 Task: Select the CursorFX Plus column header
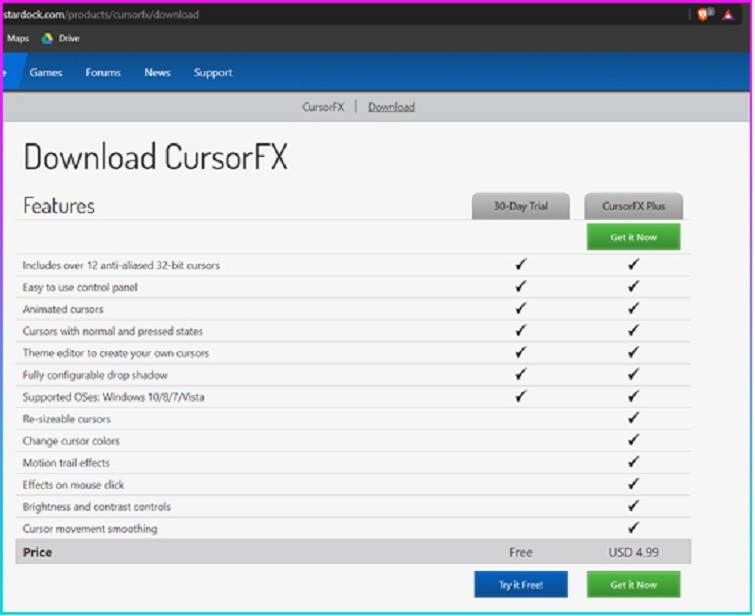click(633, 206)
